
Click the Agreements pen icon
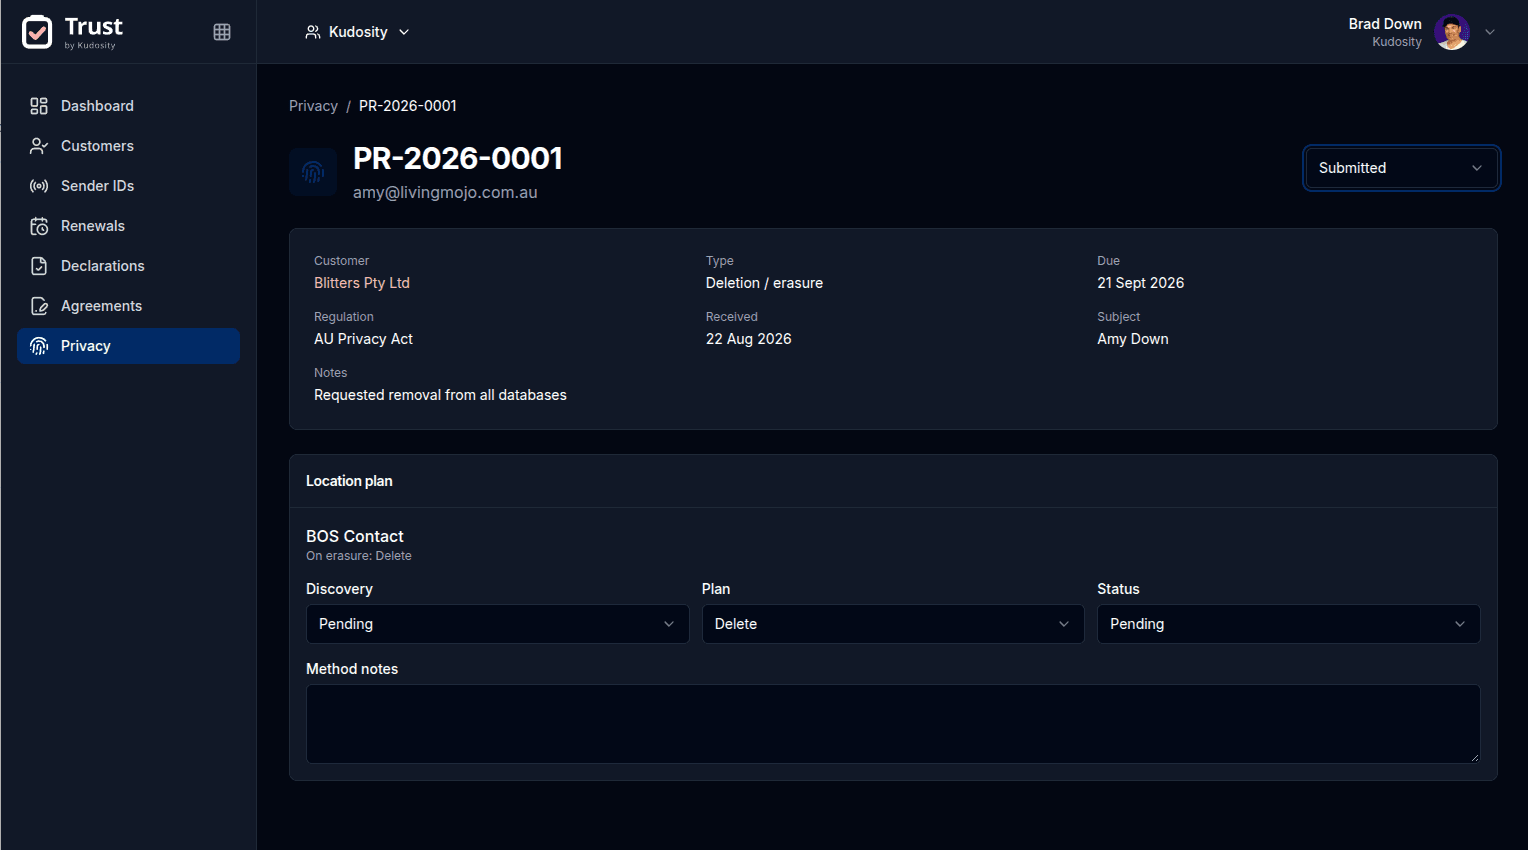tap(39, 306)
